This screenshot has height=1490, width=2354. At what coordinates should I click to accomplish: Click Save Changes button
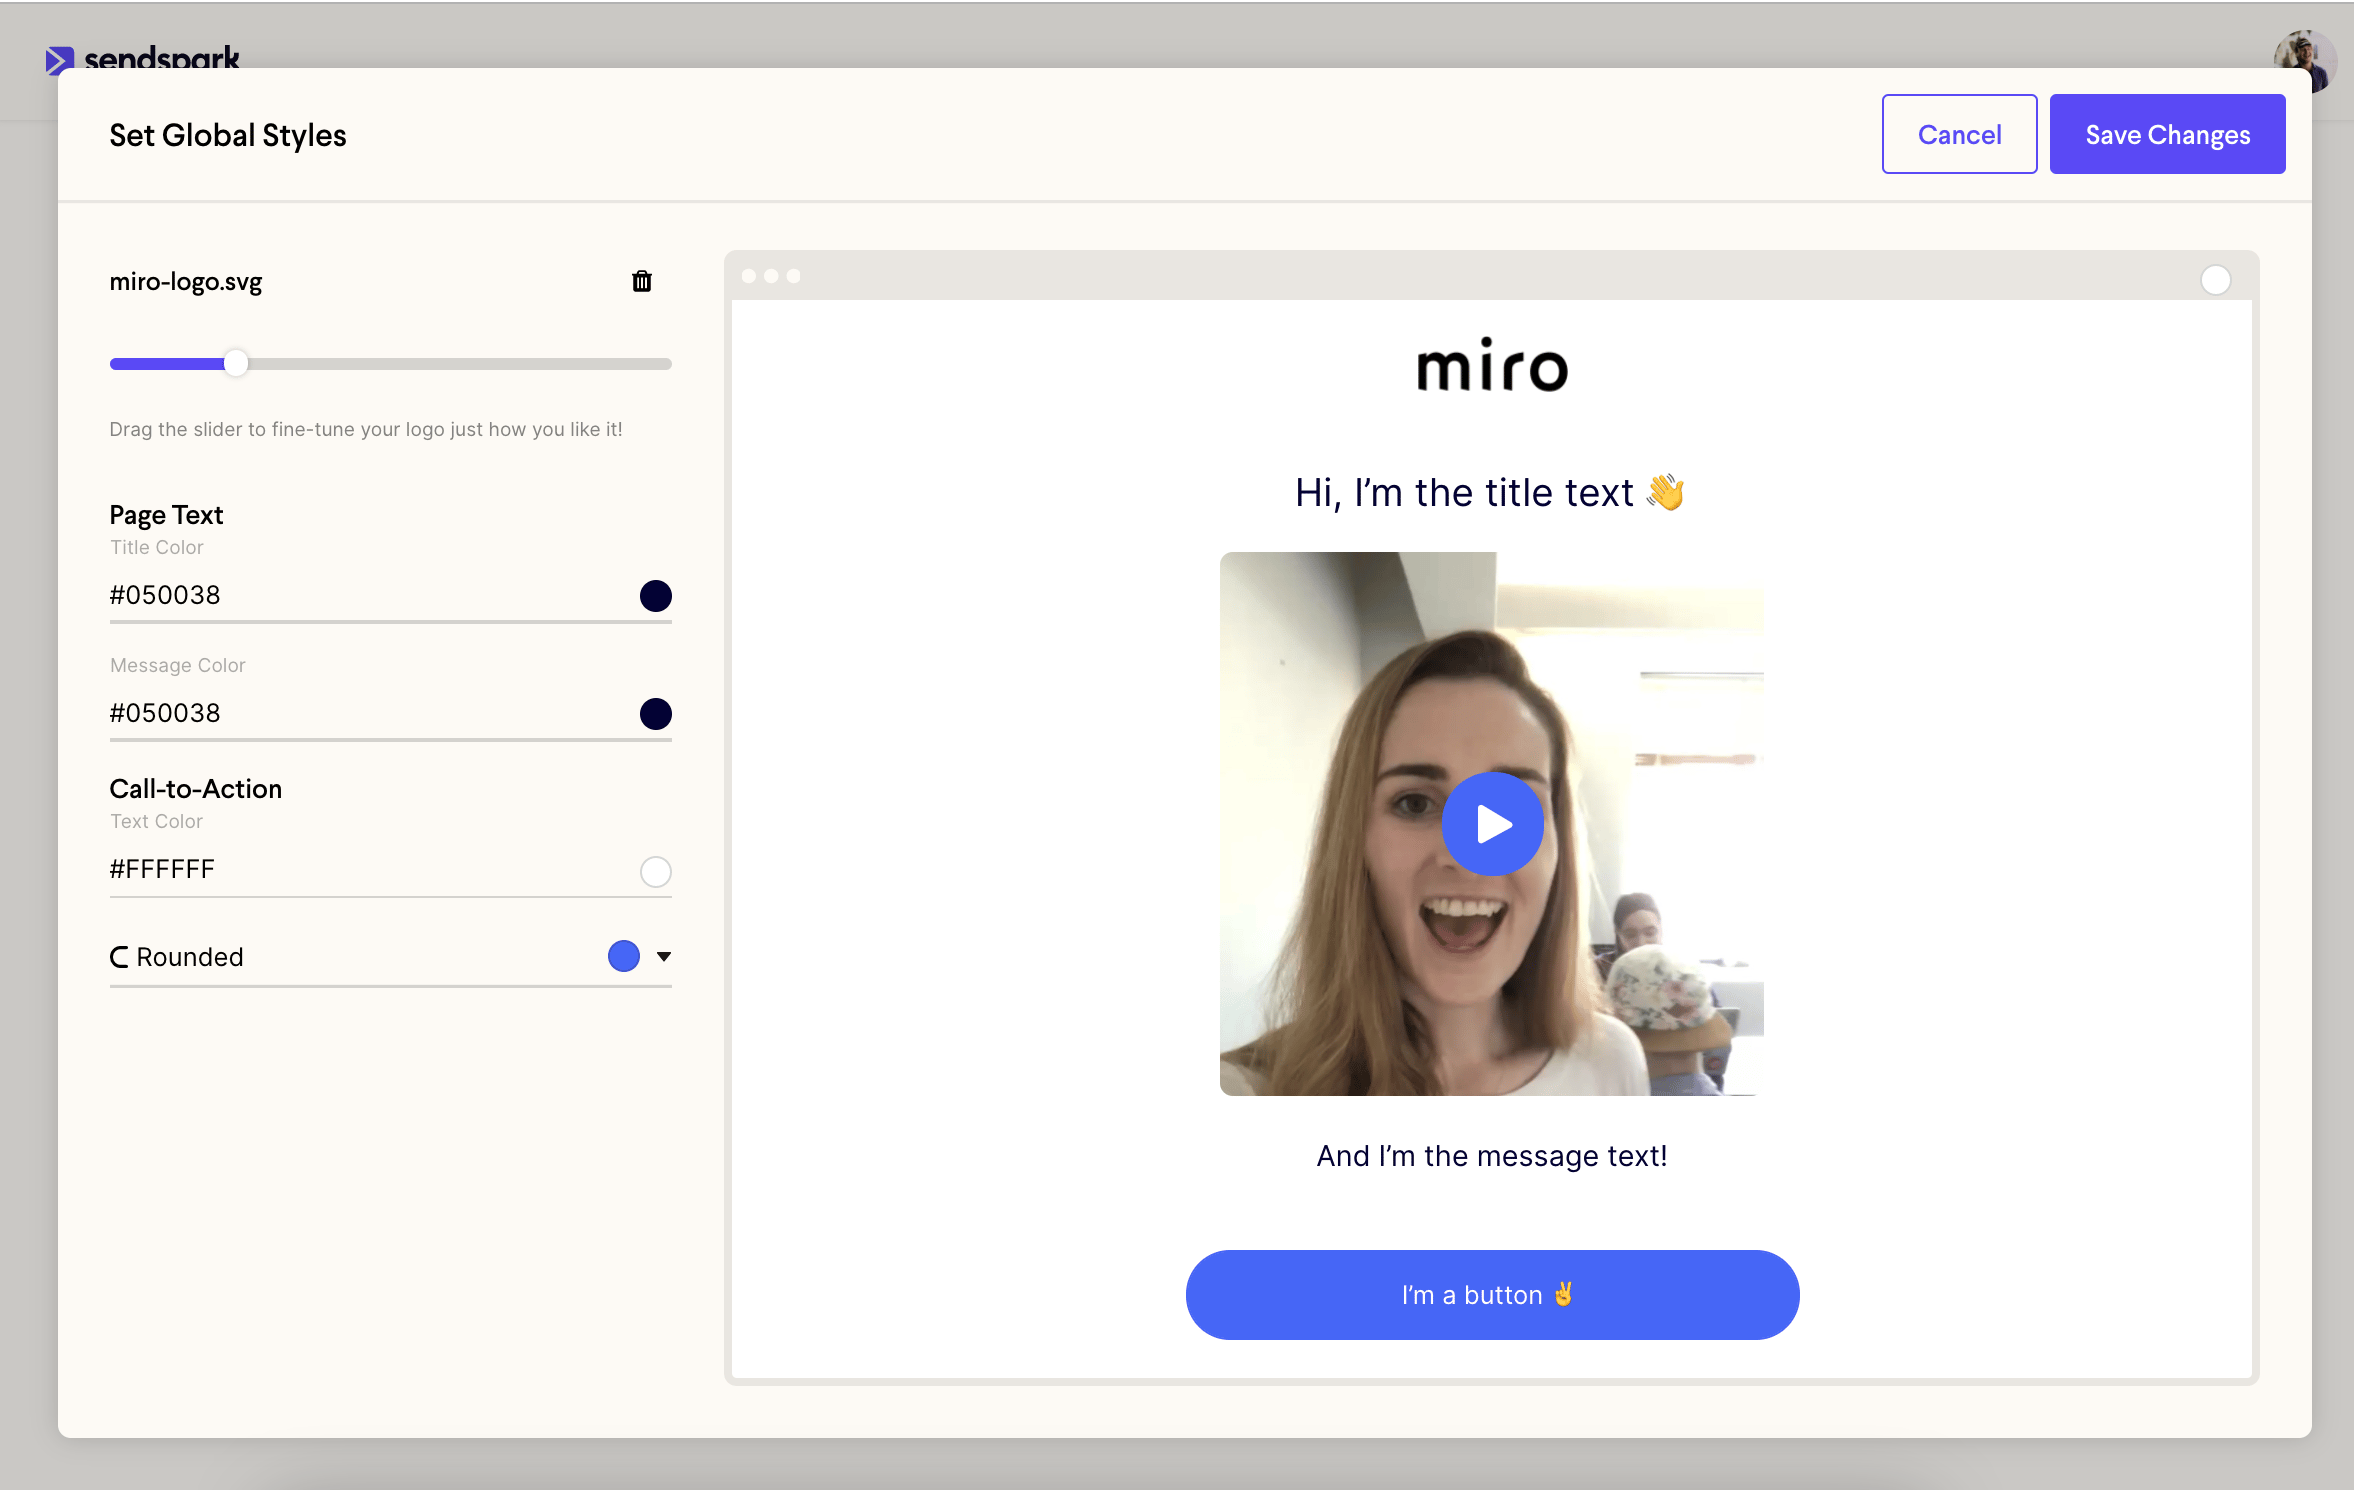click(x=2167, y=134)
